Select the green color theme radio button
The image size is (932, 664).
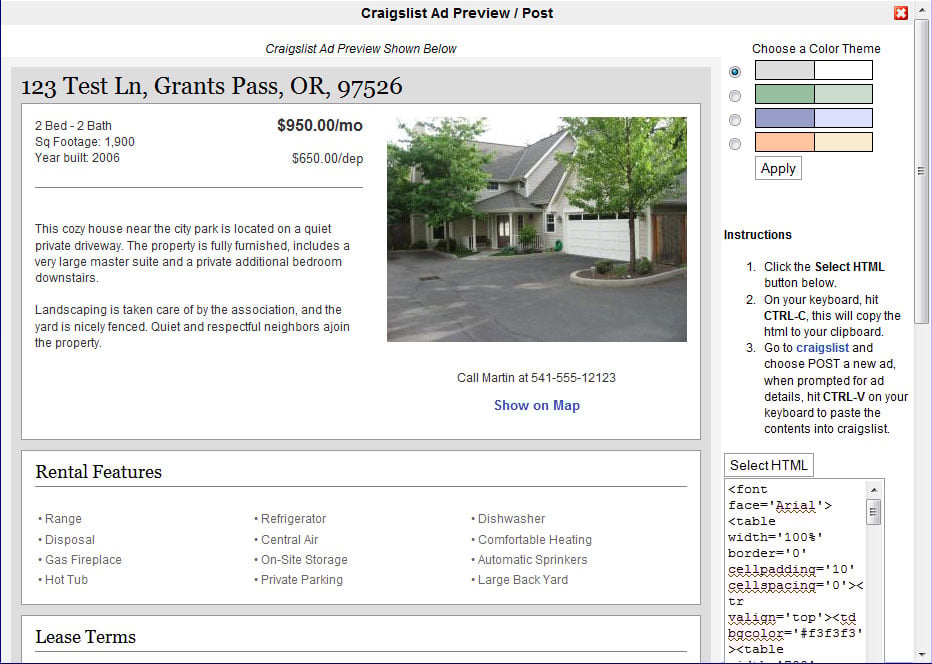pyautogui.click(x=735, y=95)
